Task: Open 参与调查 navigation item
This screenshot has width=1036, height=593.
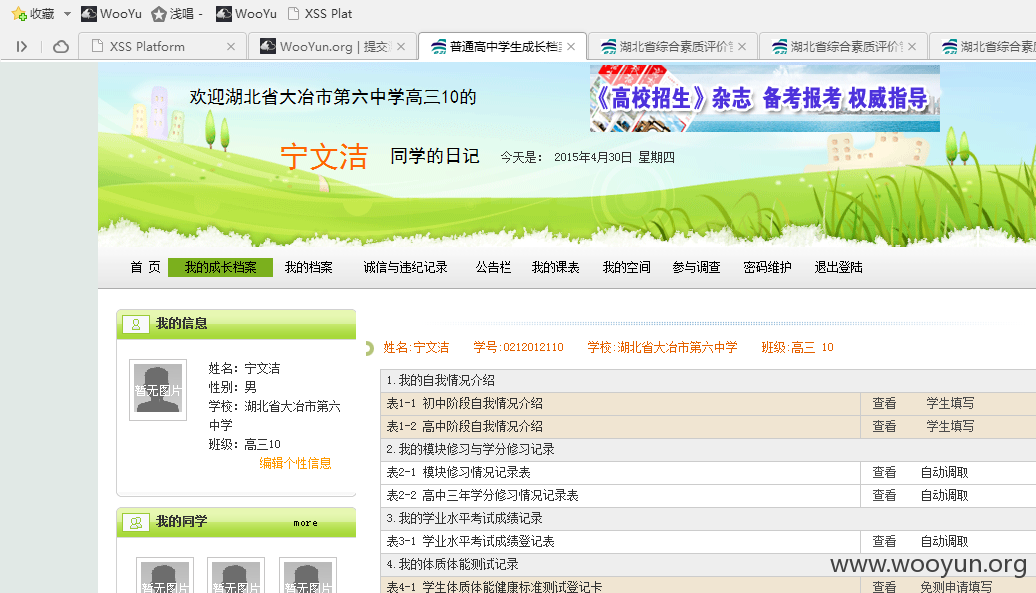Action: pos(696,267)
